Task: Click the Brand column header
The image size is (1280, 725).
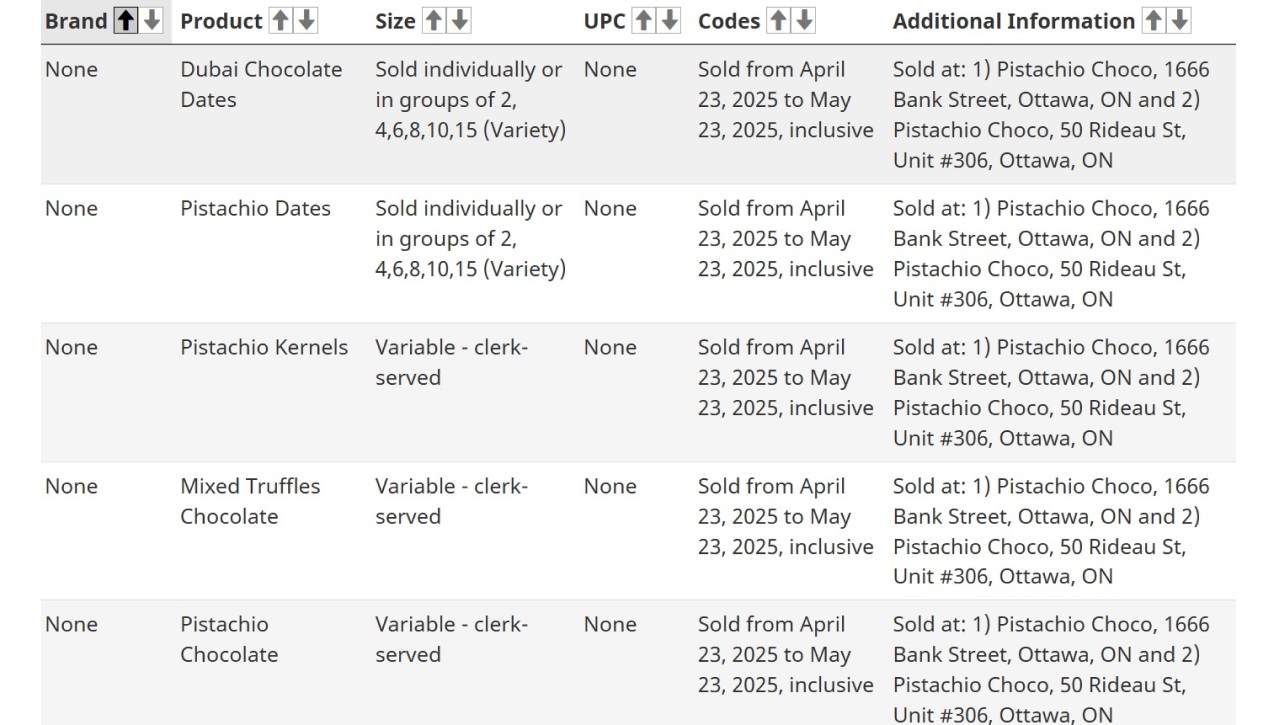Action: pos(76,21)
